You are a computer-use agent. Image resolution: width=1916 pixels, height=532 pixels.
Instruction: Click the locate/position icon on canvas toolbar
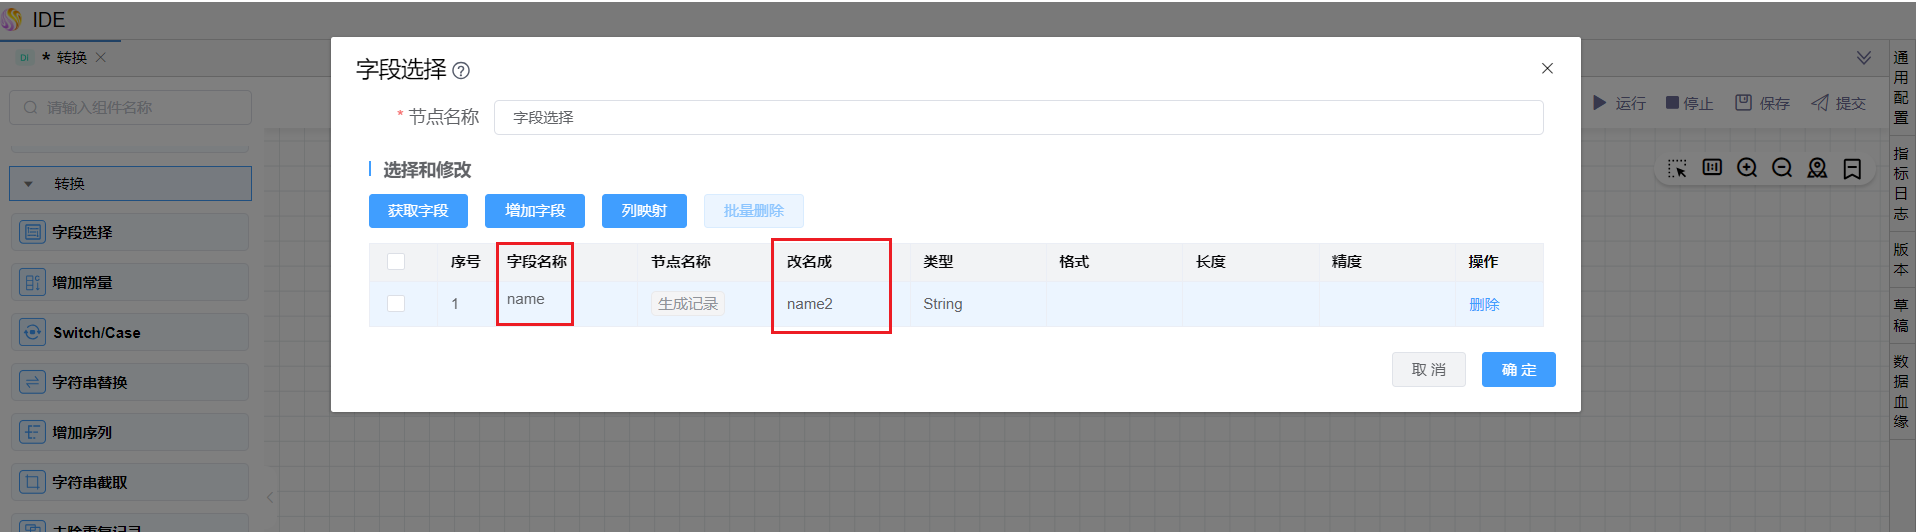[x=1817, y=168]
